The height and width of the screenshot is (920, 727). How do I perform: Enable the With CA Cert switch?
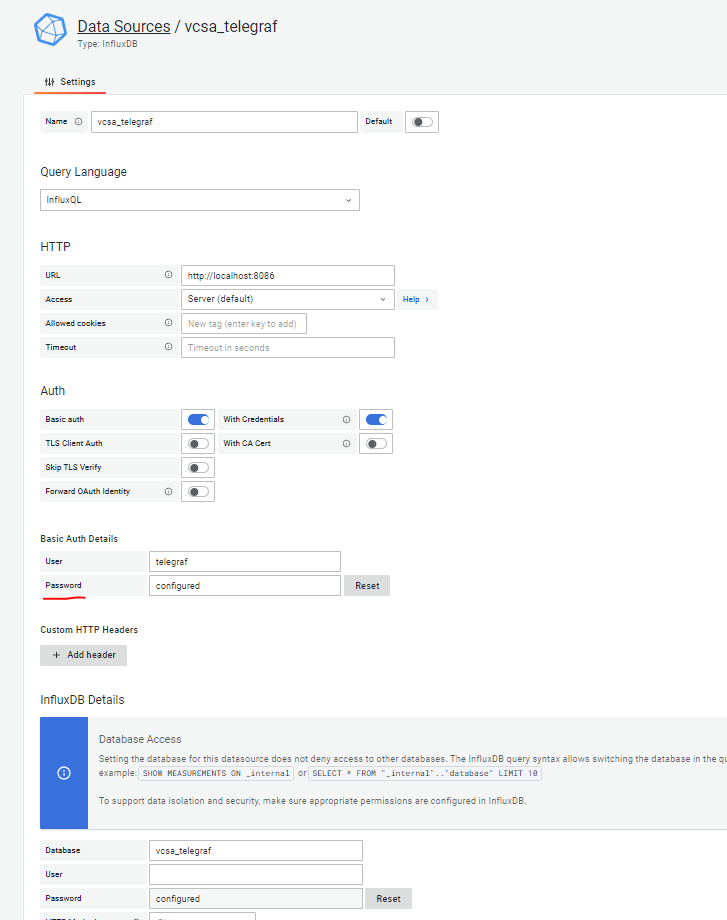[376, 444]
